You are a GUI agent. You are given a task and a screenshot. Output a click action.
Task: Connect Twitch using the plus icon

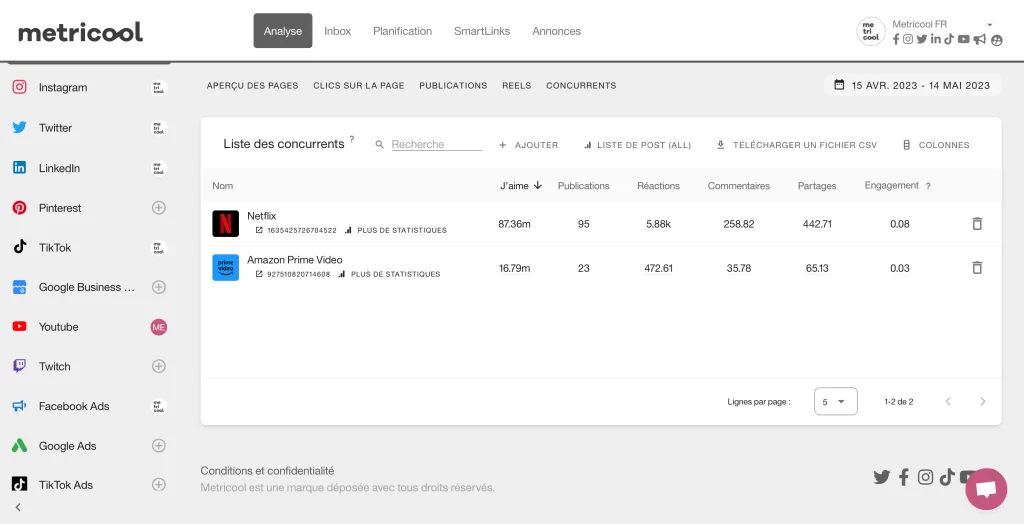click(158, 366)
